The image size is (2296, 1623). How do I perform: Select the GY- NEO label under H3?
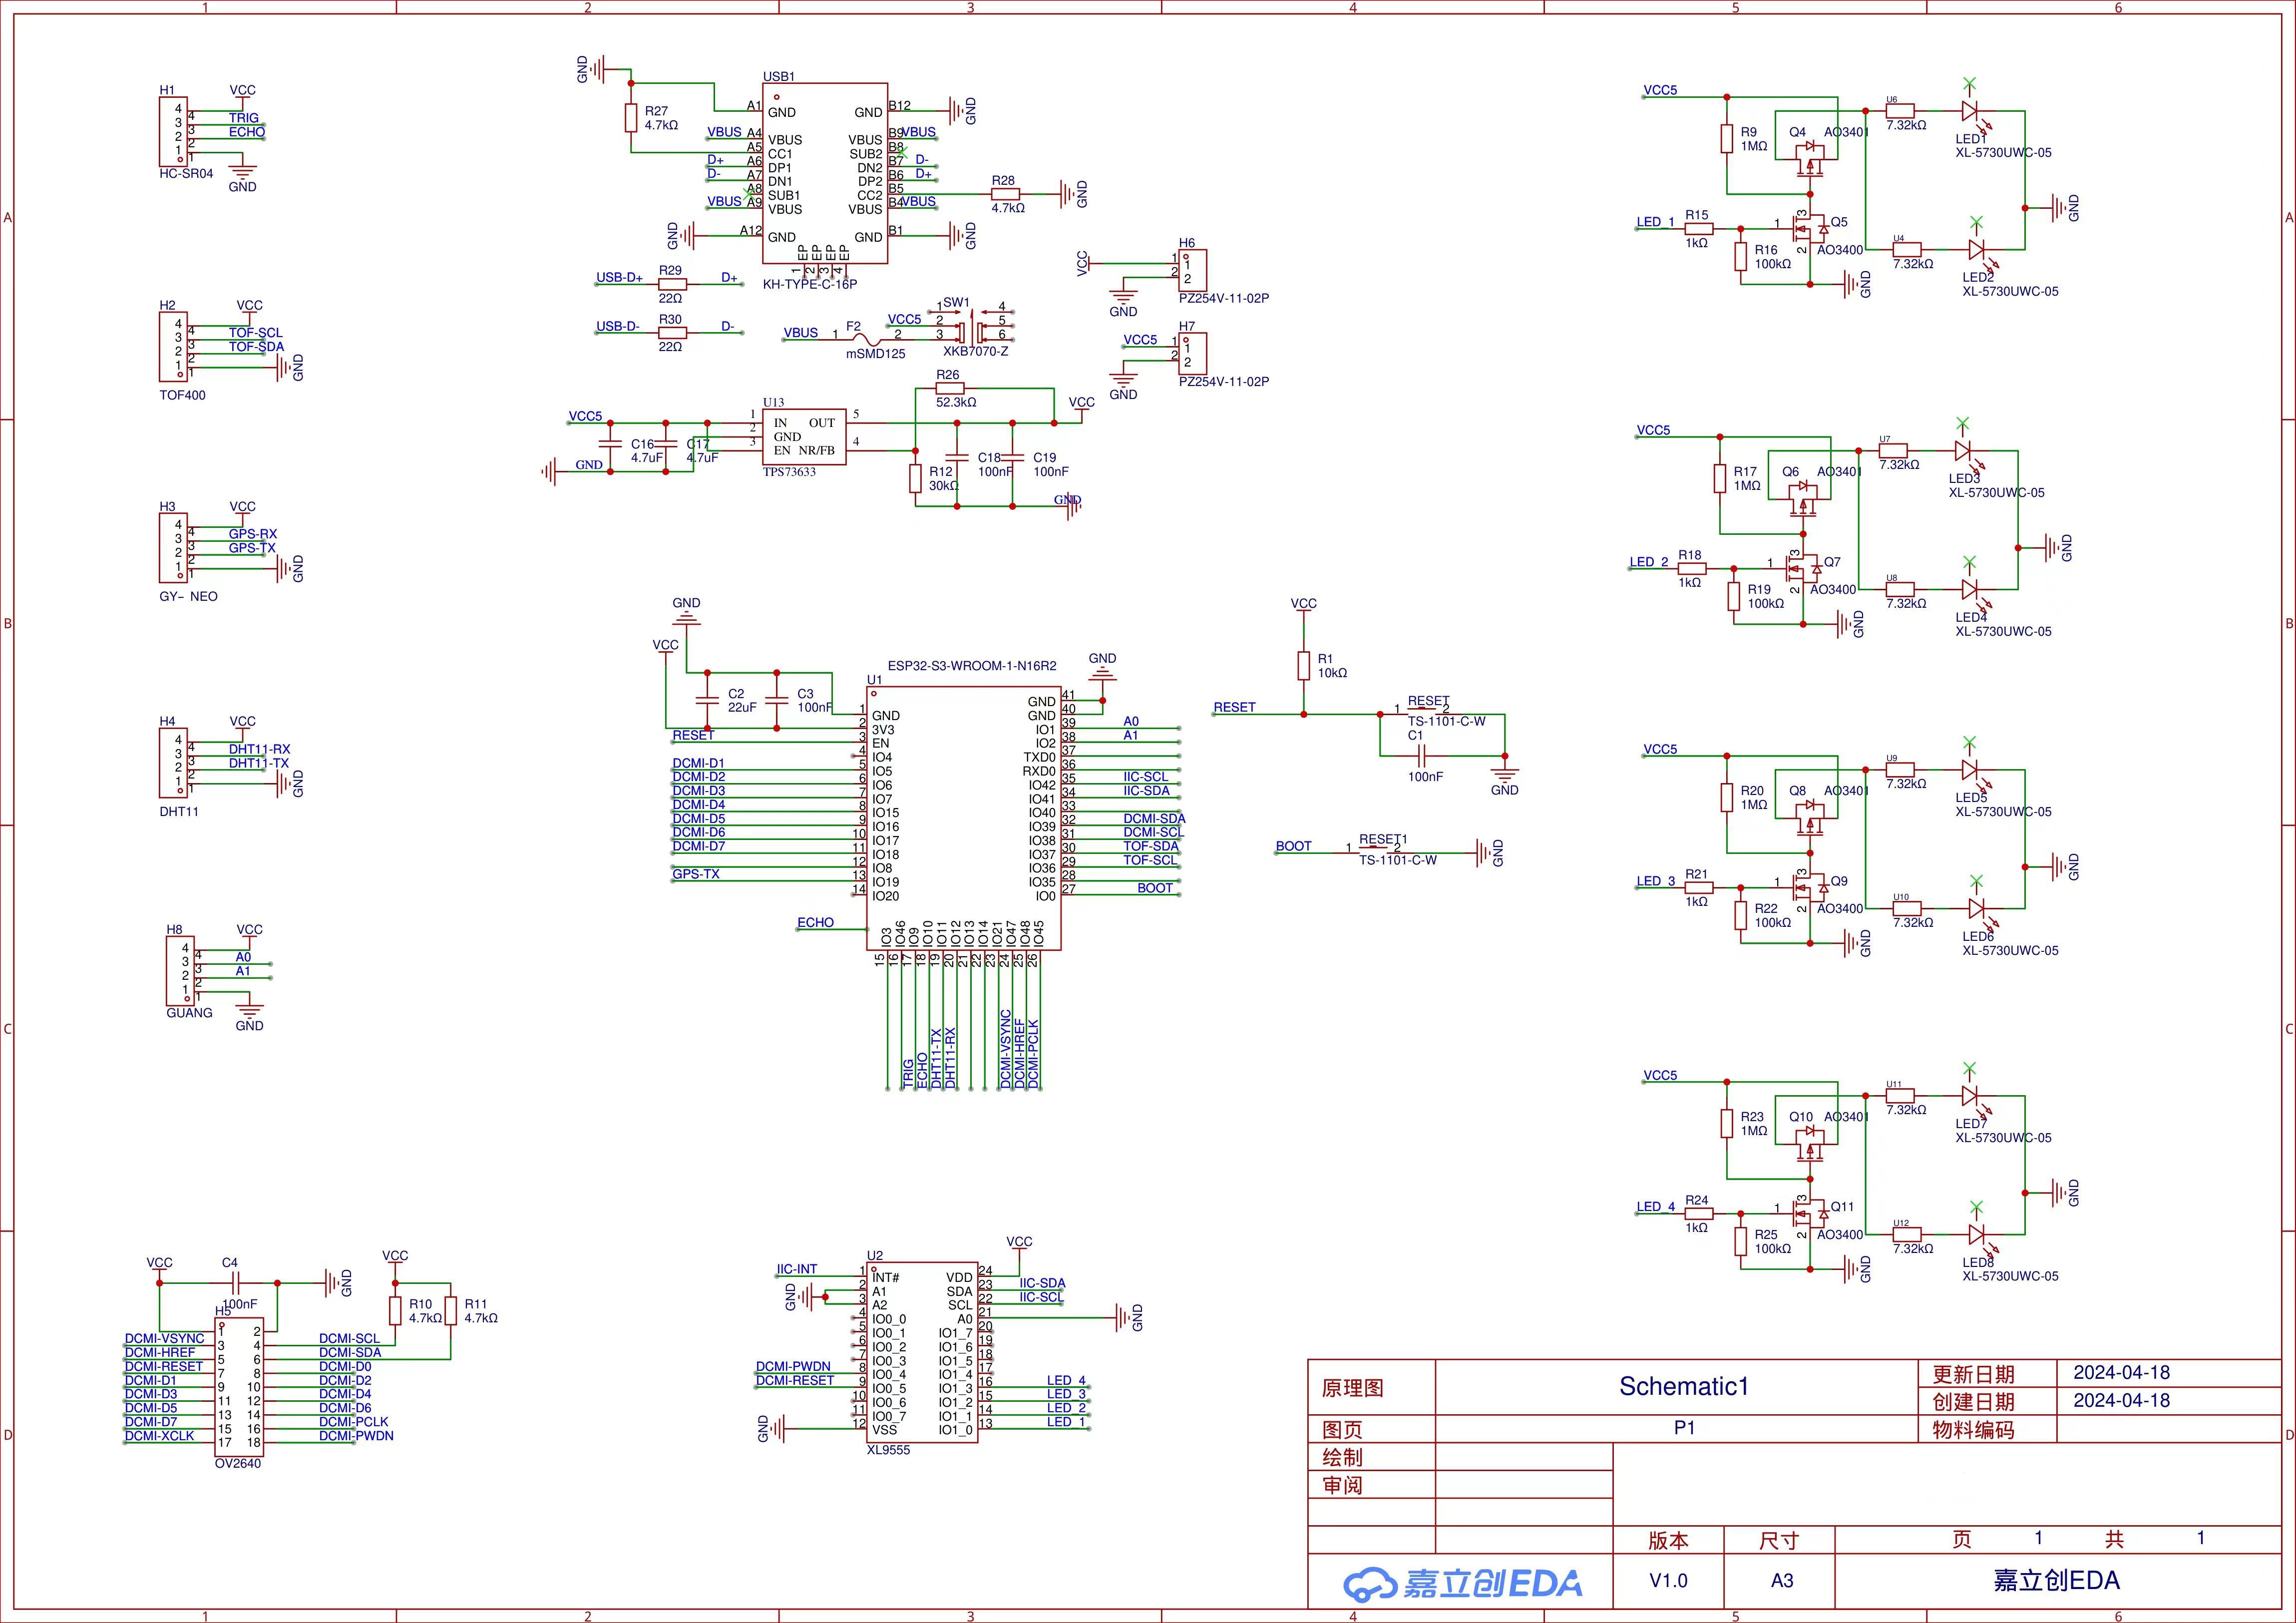tap(188, 596)
